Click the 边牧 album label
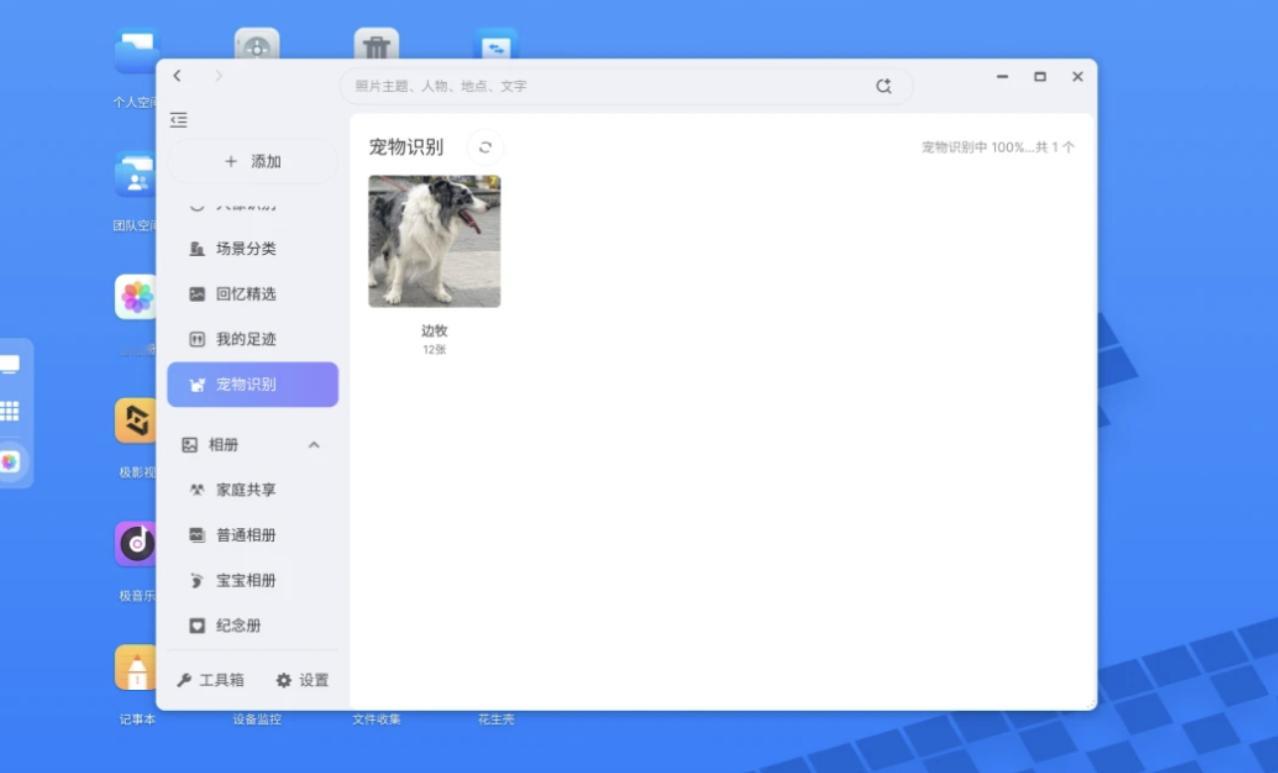Screen dimensions: 1278x773 click(434, 331)
